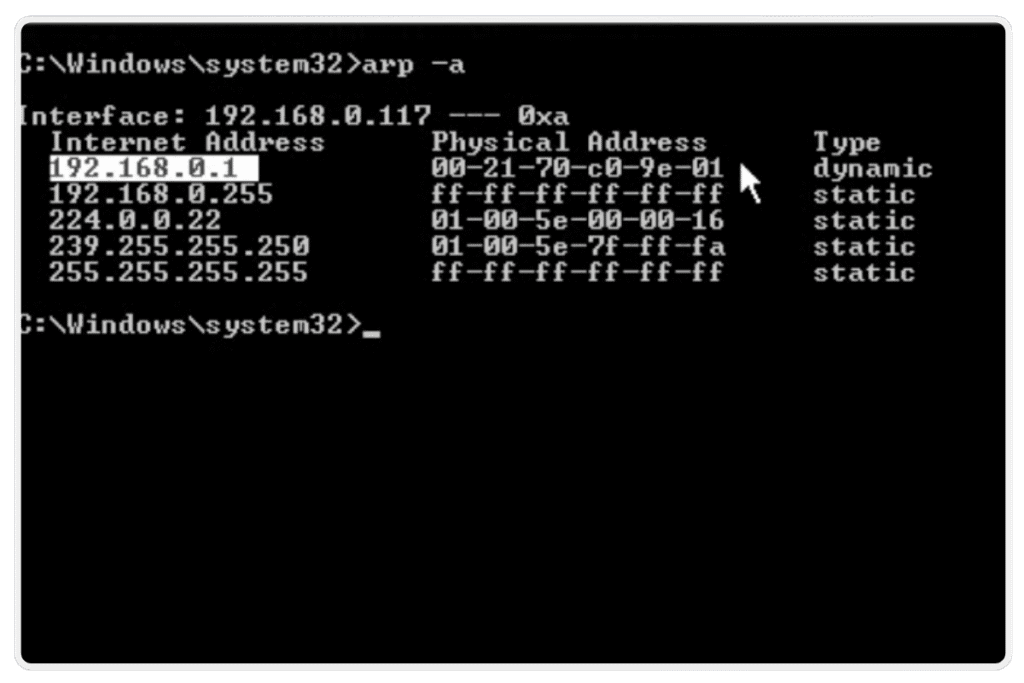Image resolution: width=1024 pixels, height=683 pixels.
Task: Click the Internet Address column header
Action: point(187,142)
